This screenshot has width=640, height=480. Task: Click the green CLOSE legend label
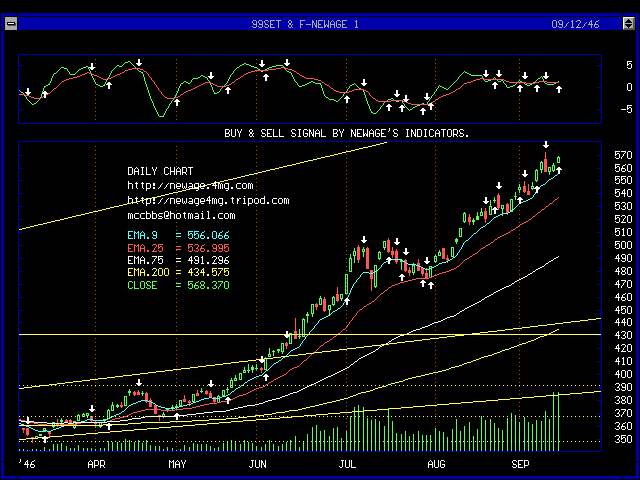coord(142,285)
